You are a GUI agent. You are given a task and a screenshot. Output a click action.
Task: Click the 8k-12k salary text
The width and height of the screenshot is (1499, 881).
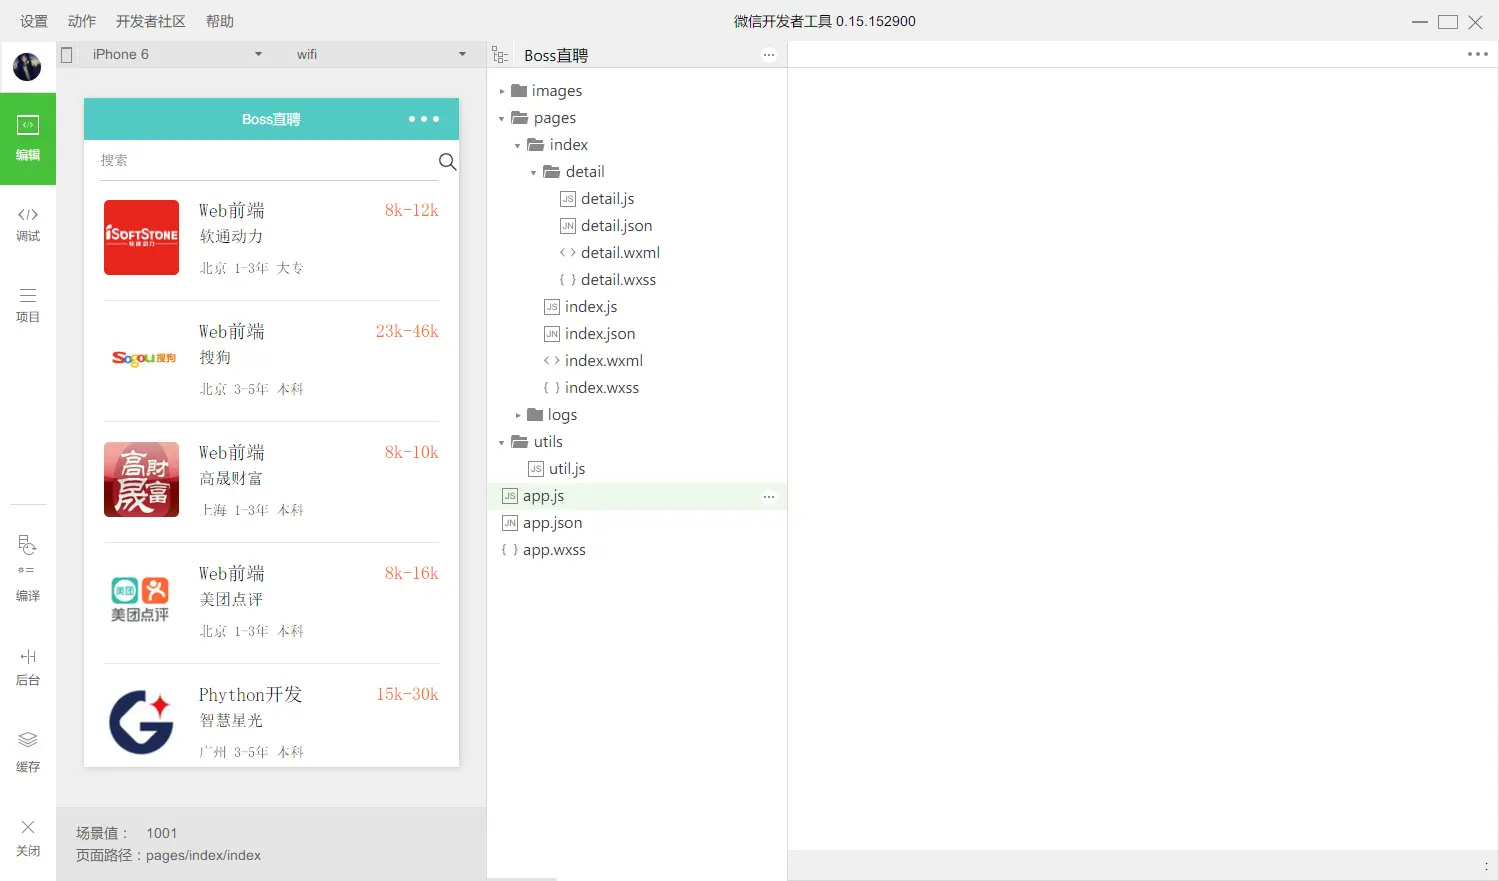[411, 210]
